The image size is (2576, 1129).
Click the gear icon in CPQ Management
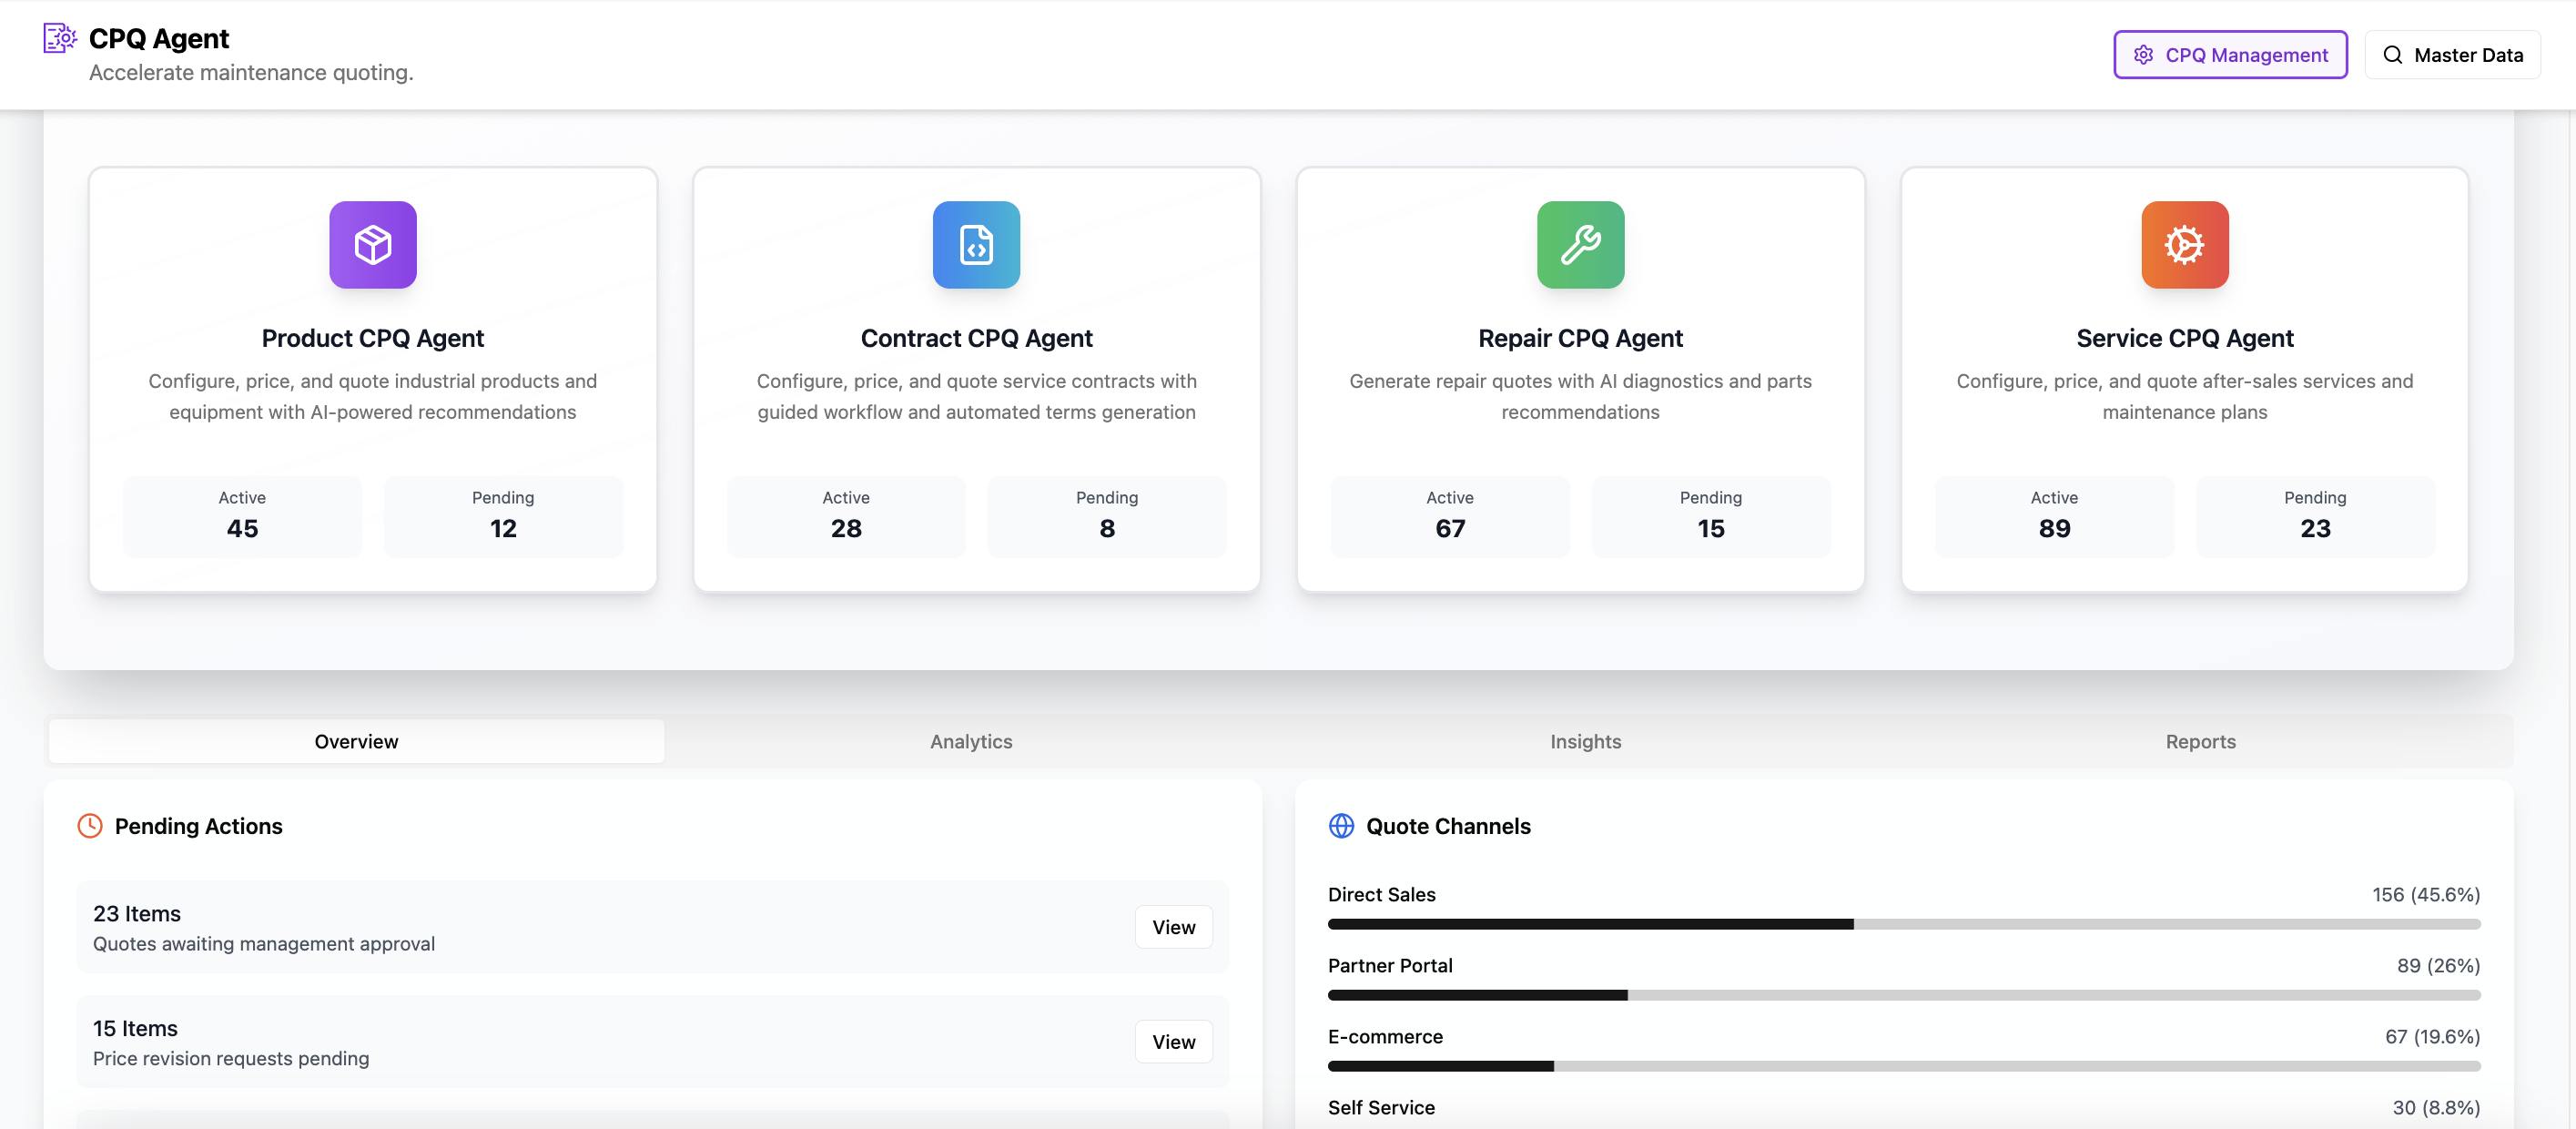coord(2143,55)
